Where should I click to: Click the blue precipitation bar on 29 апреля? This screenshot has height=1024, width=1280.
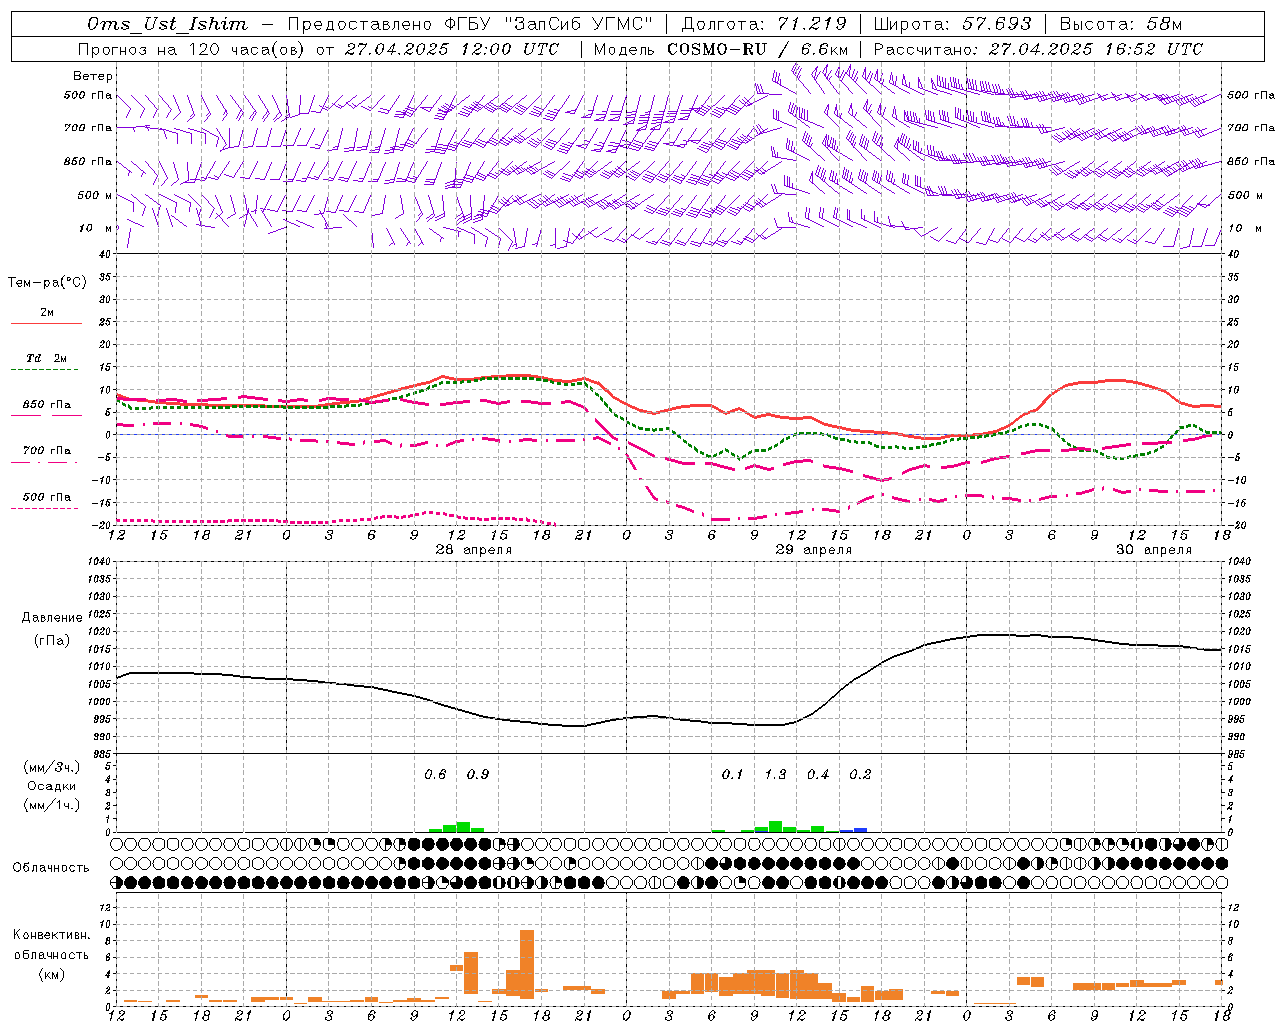pyautogui.click(x=860, y=830)
